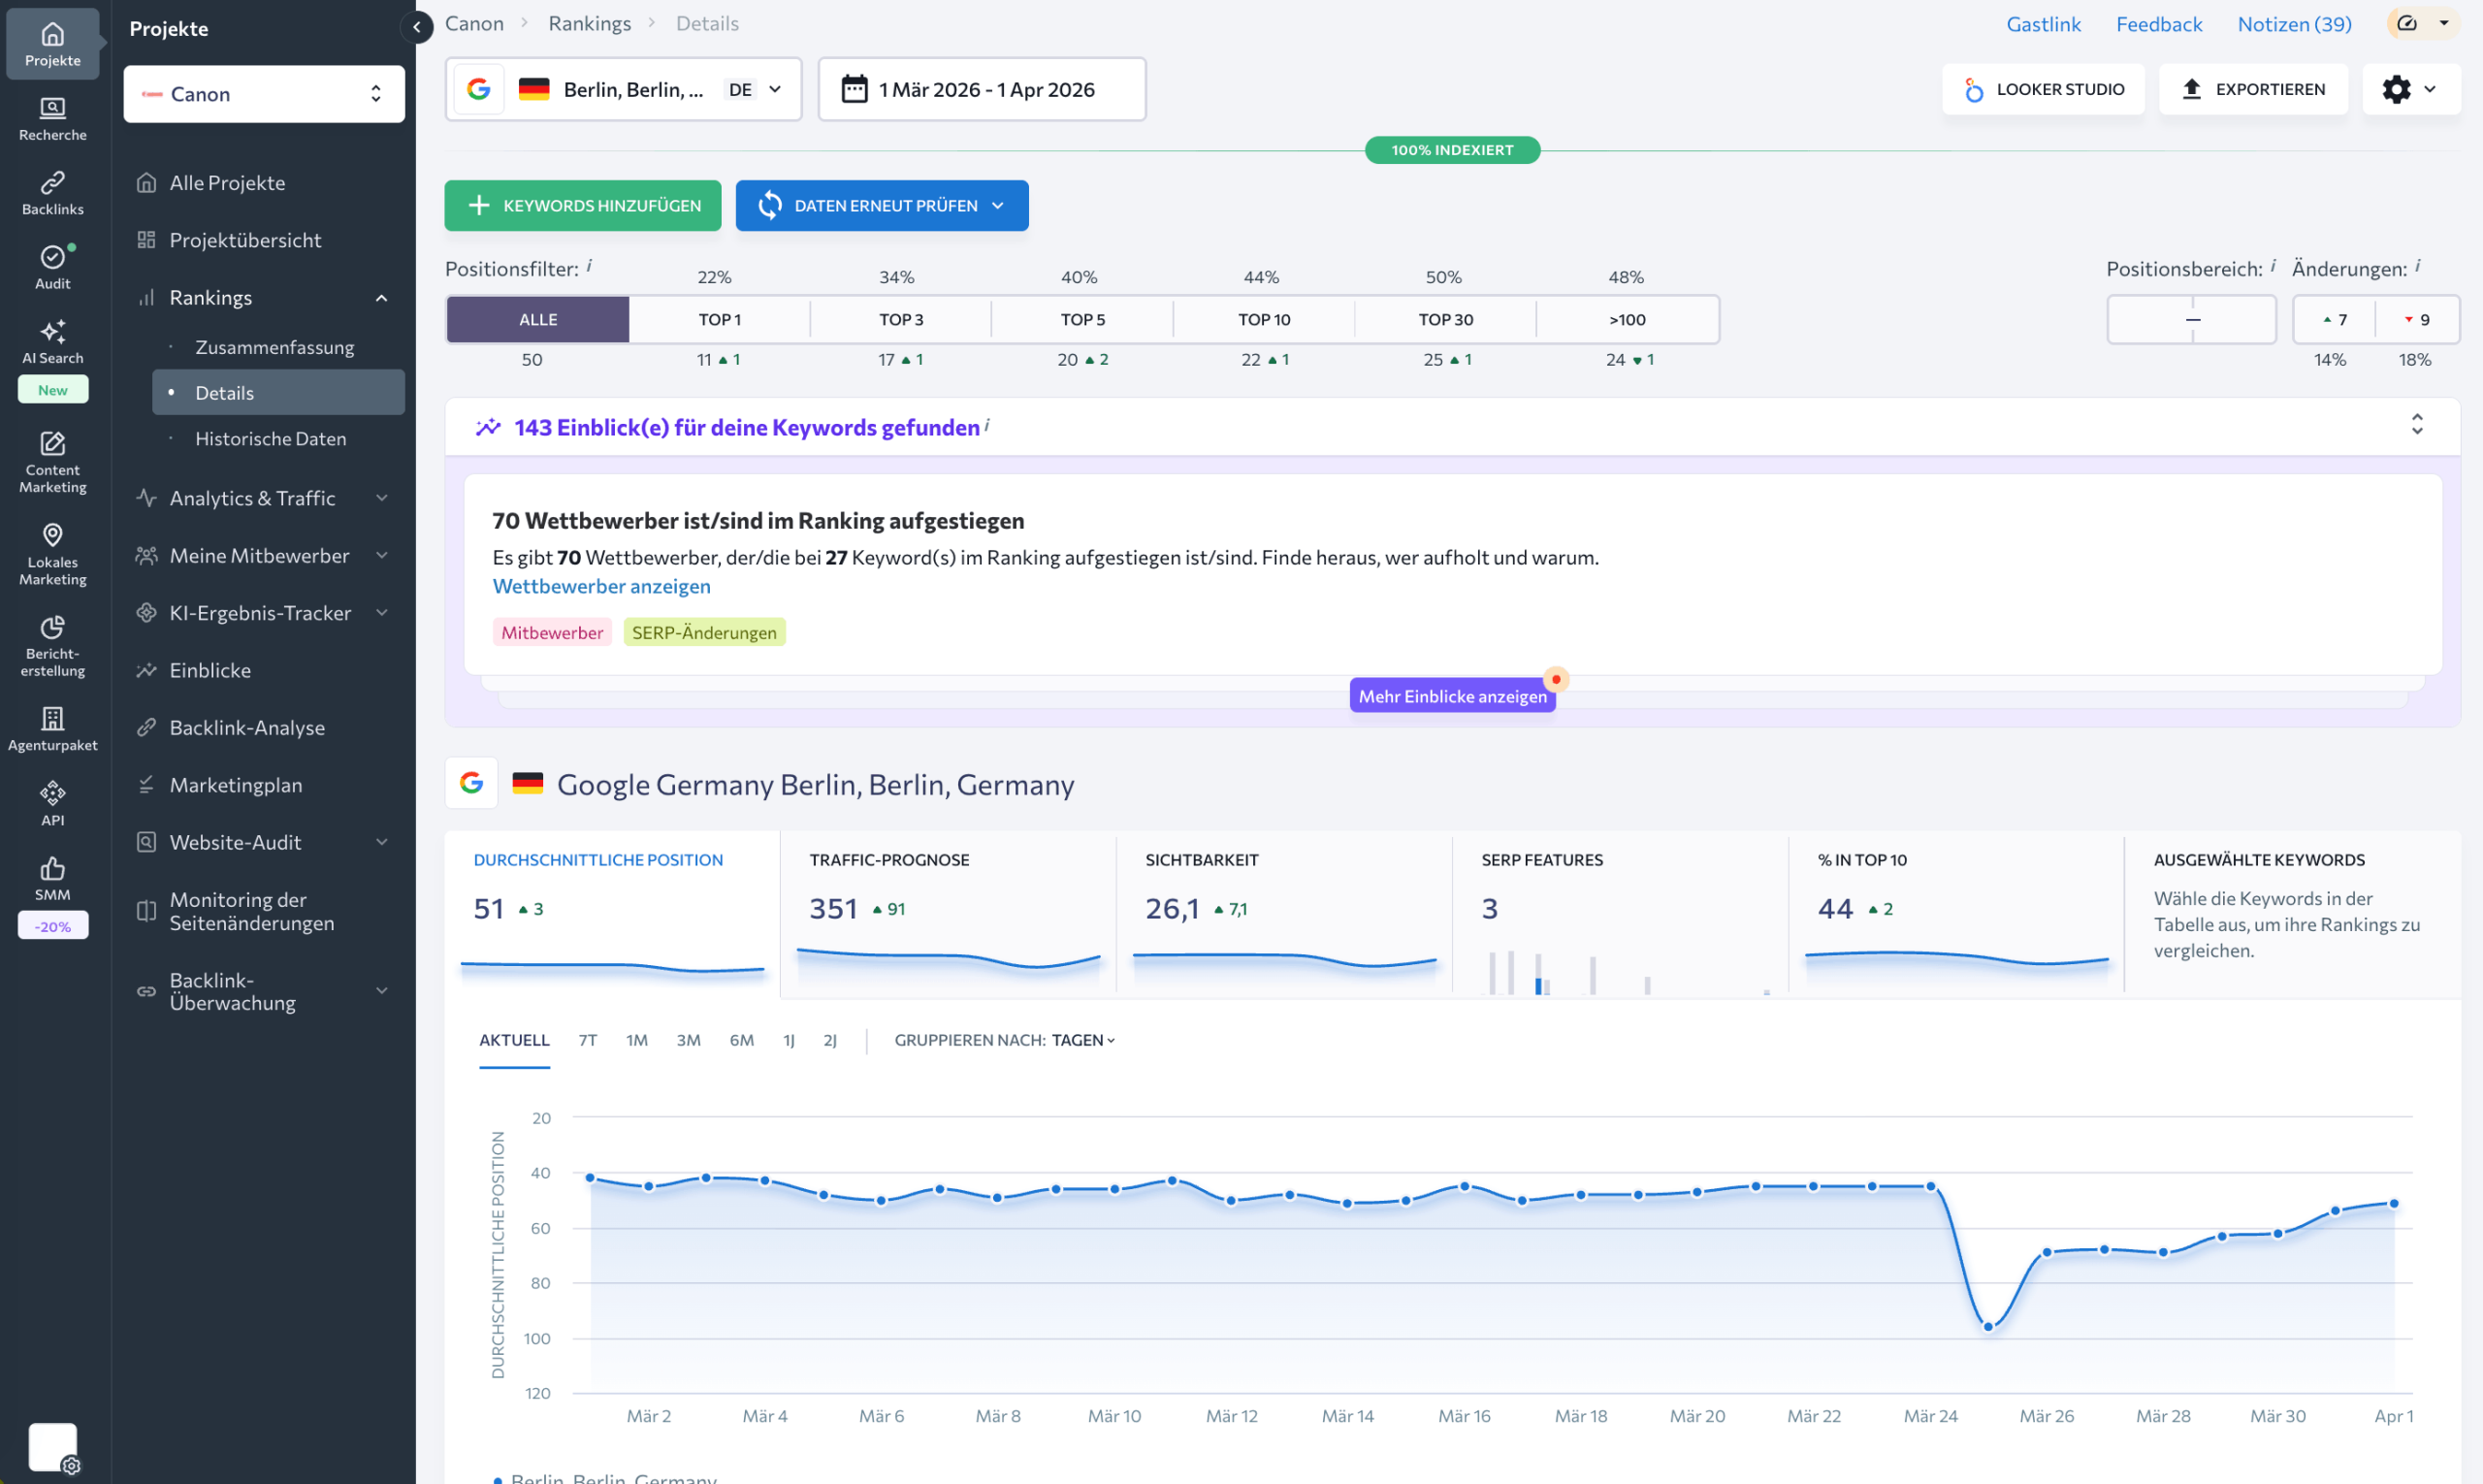Collapse the Rankings section in sidebar
Image resolution: width=2483 pixels, height=1484 pixels.
tap(380, 297)
